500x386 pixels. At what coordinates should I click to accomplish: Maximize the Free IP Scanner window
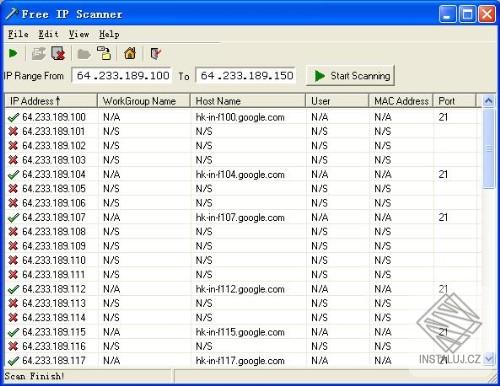tap(467, 14)
